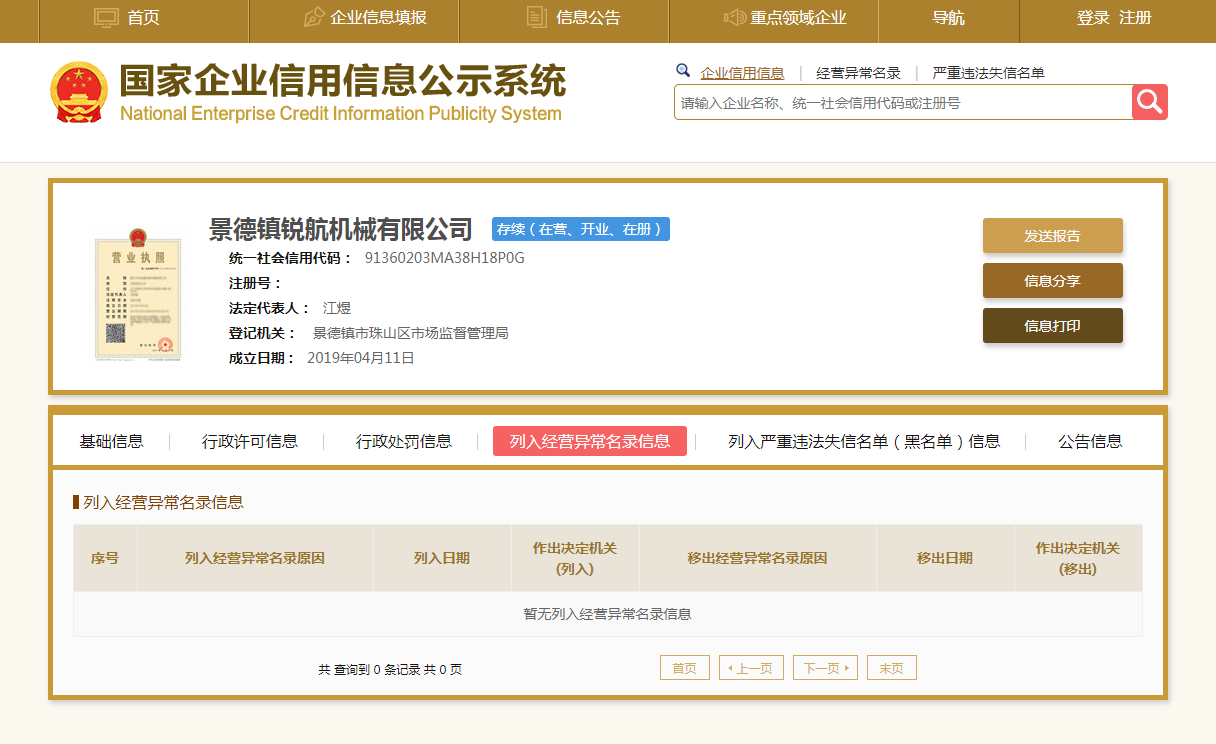Click the monitor icon beside 首页

[106, 17]
